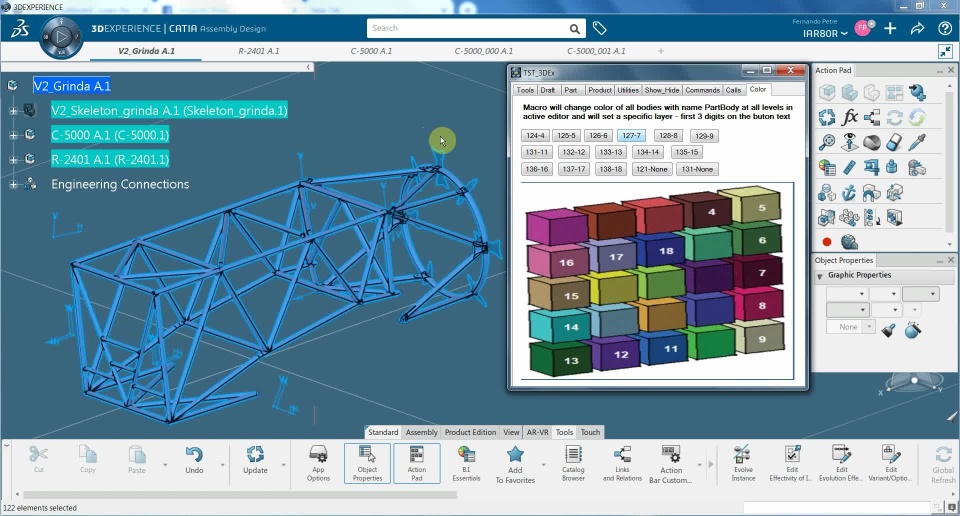Click the anchor fix icon in Action Pad

click(x=849, y=193)
